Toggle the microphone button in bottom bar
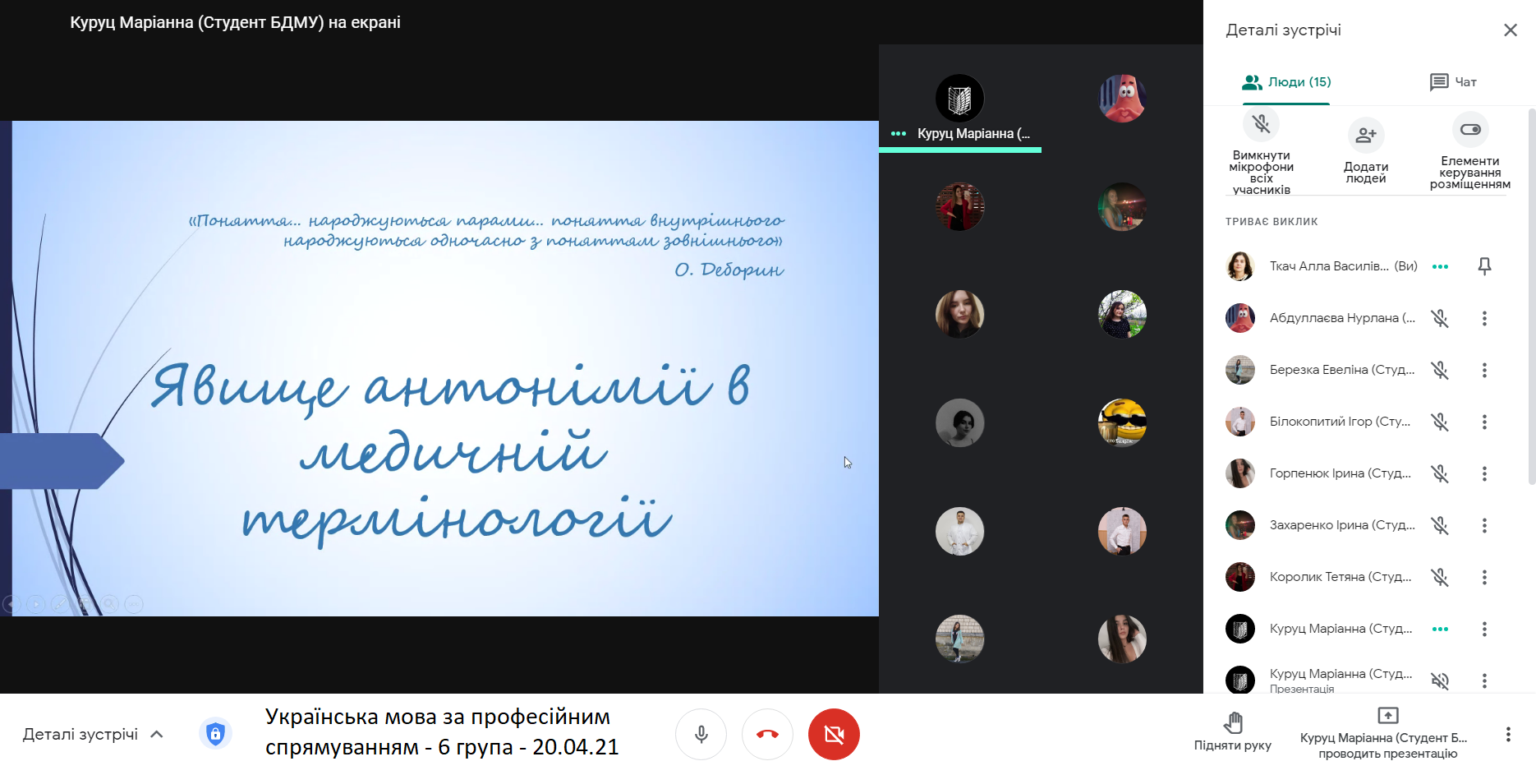The height and width of the screenshot is (775, 1536). [x=701, y=734]
